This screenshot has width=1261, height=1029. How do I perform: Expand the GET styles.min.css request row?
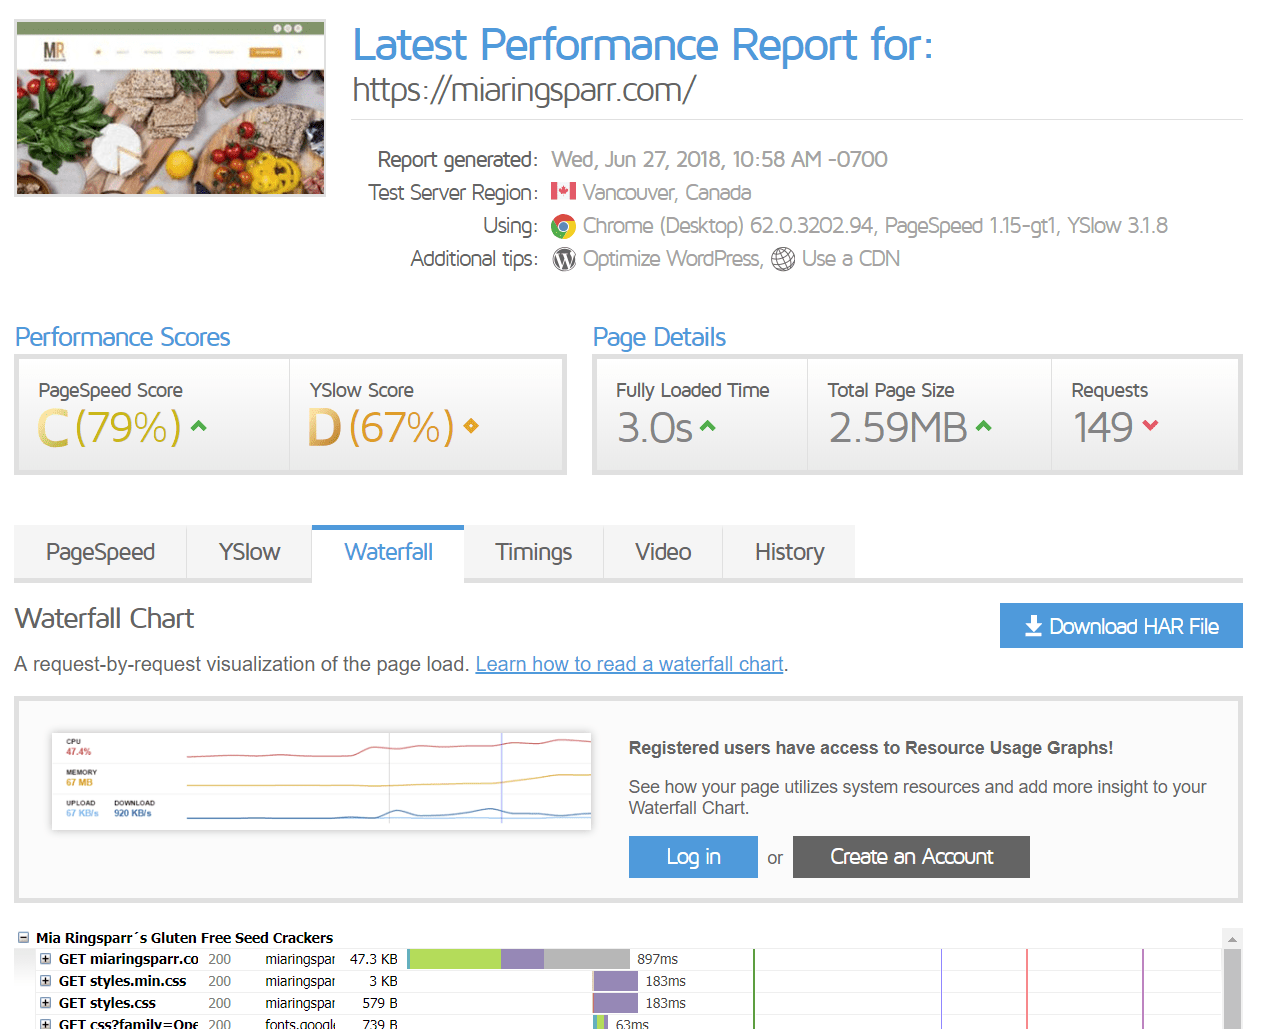pyautogui.click(x=45, y=981)
